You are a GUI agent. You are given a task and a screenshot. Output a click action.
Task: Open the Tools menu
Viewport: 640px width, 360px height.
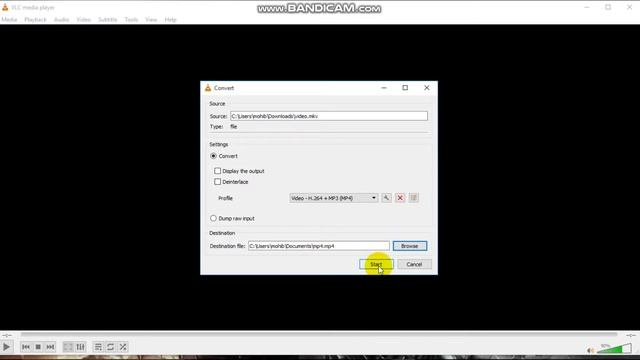pos(131,20)
